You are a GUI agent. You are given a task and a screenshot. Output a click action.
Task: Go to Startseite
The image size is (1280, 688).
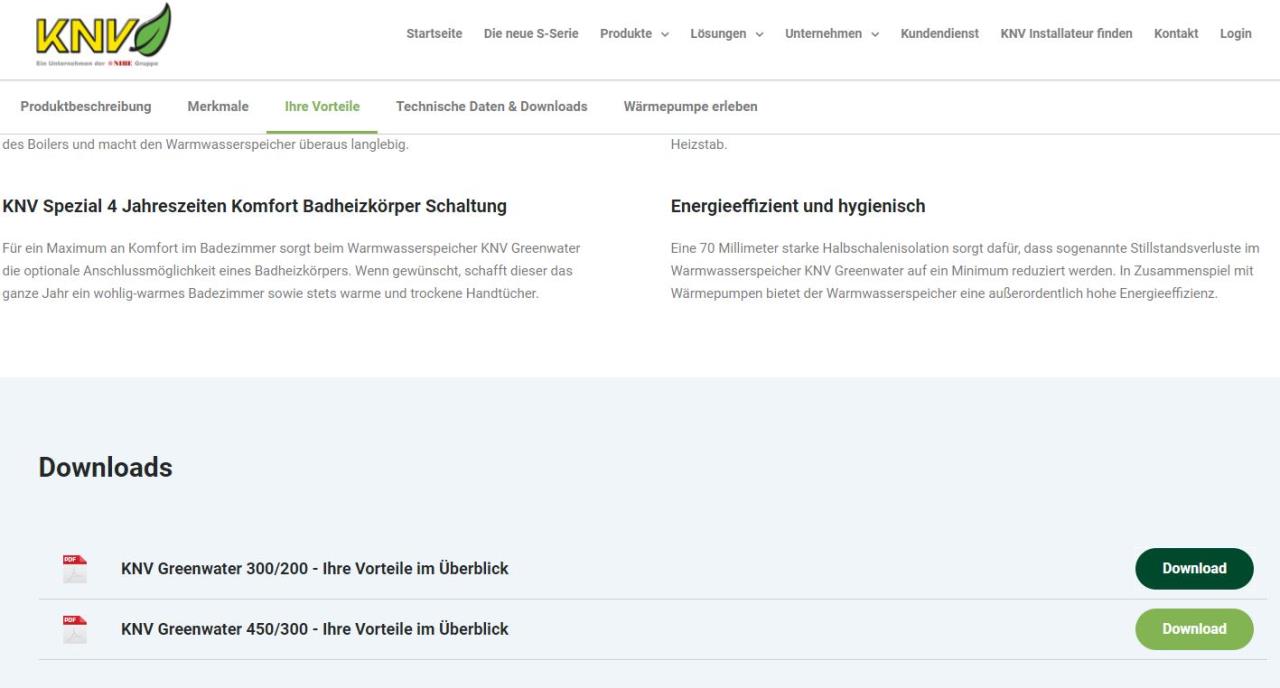click(x=434, y=33)
